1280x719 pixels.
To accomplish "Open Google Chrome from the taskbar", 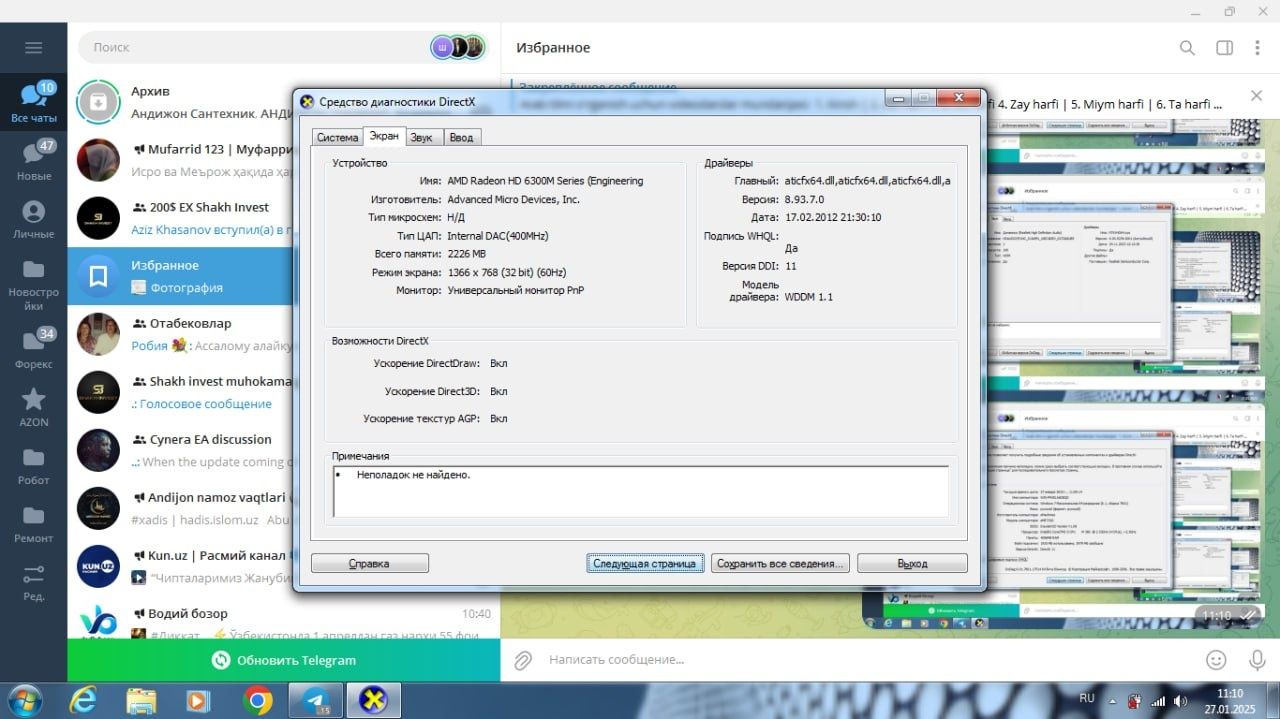I will tap(257, 701).
